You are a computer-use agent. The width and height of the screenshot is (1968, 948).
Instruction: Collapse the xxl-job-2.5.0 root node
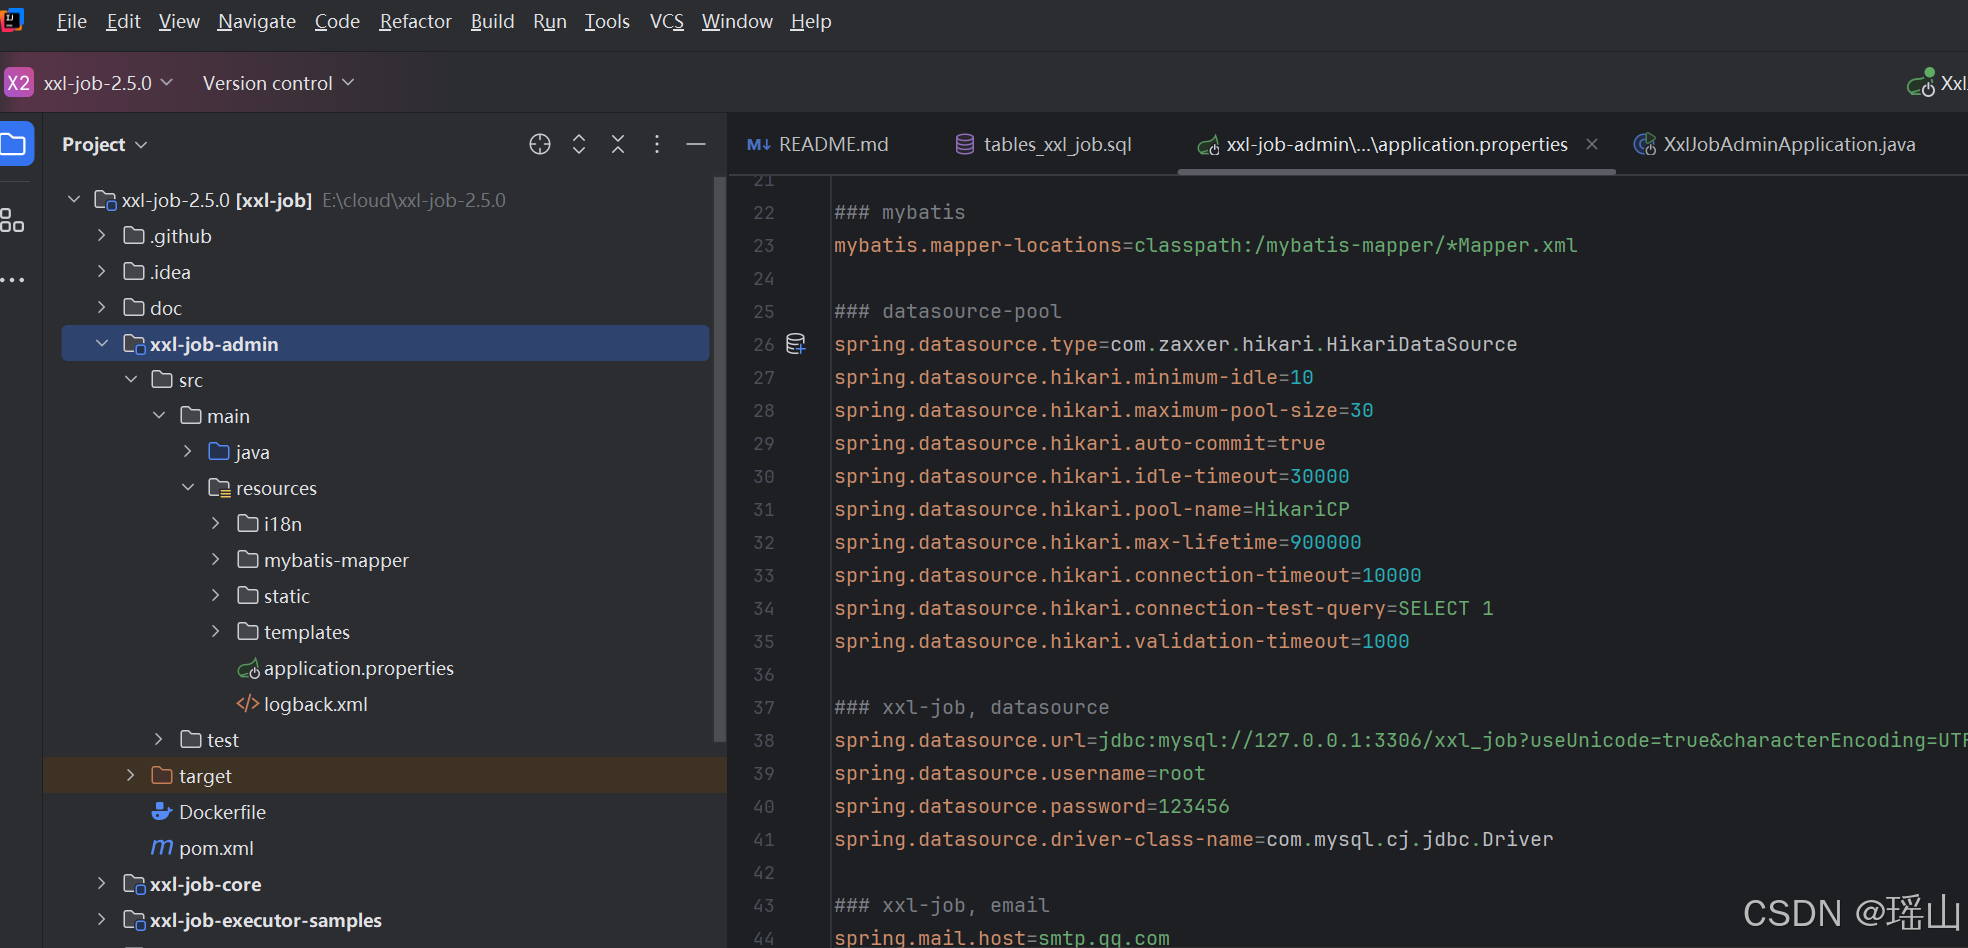pyautogui.click(x=74, y=200)
